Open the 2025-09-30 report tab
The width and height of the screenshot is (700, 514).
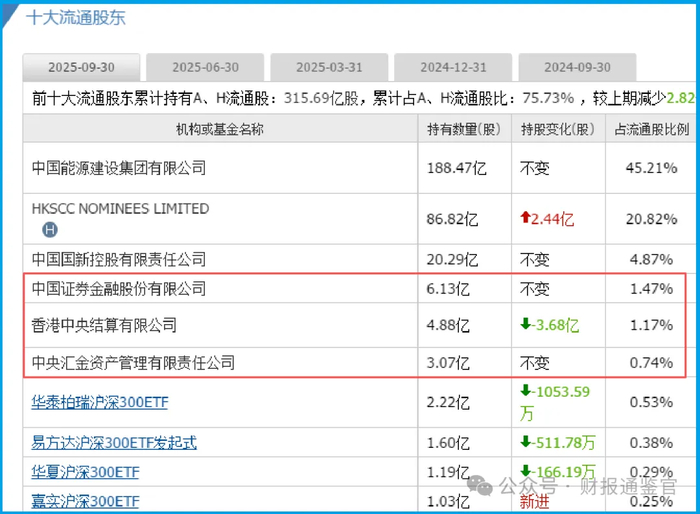[x=81, y=67]
